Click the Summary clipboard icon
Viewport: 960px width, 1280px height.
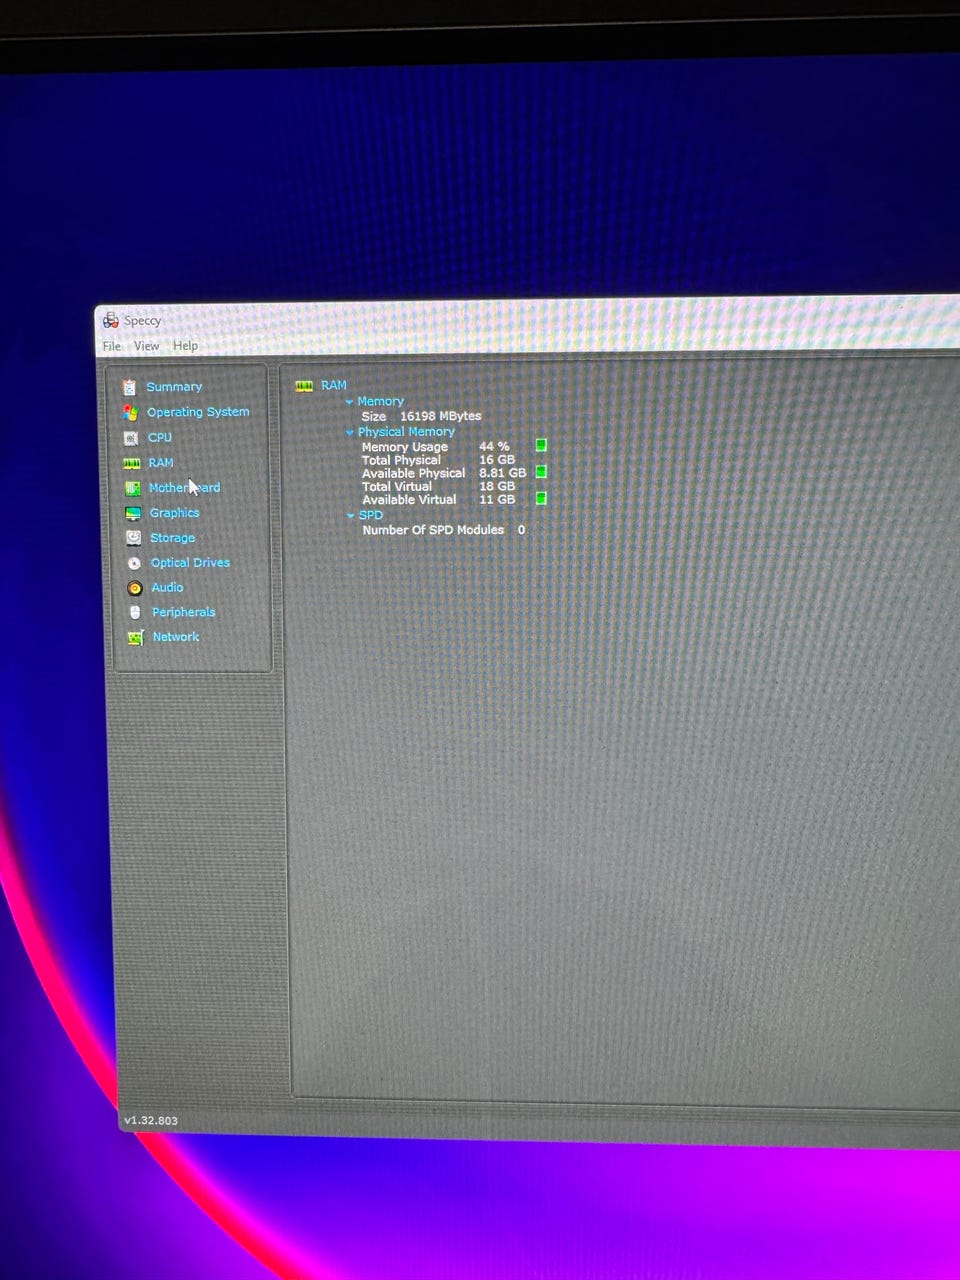click(x=129, y=387)
